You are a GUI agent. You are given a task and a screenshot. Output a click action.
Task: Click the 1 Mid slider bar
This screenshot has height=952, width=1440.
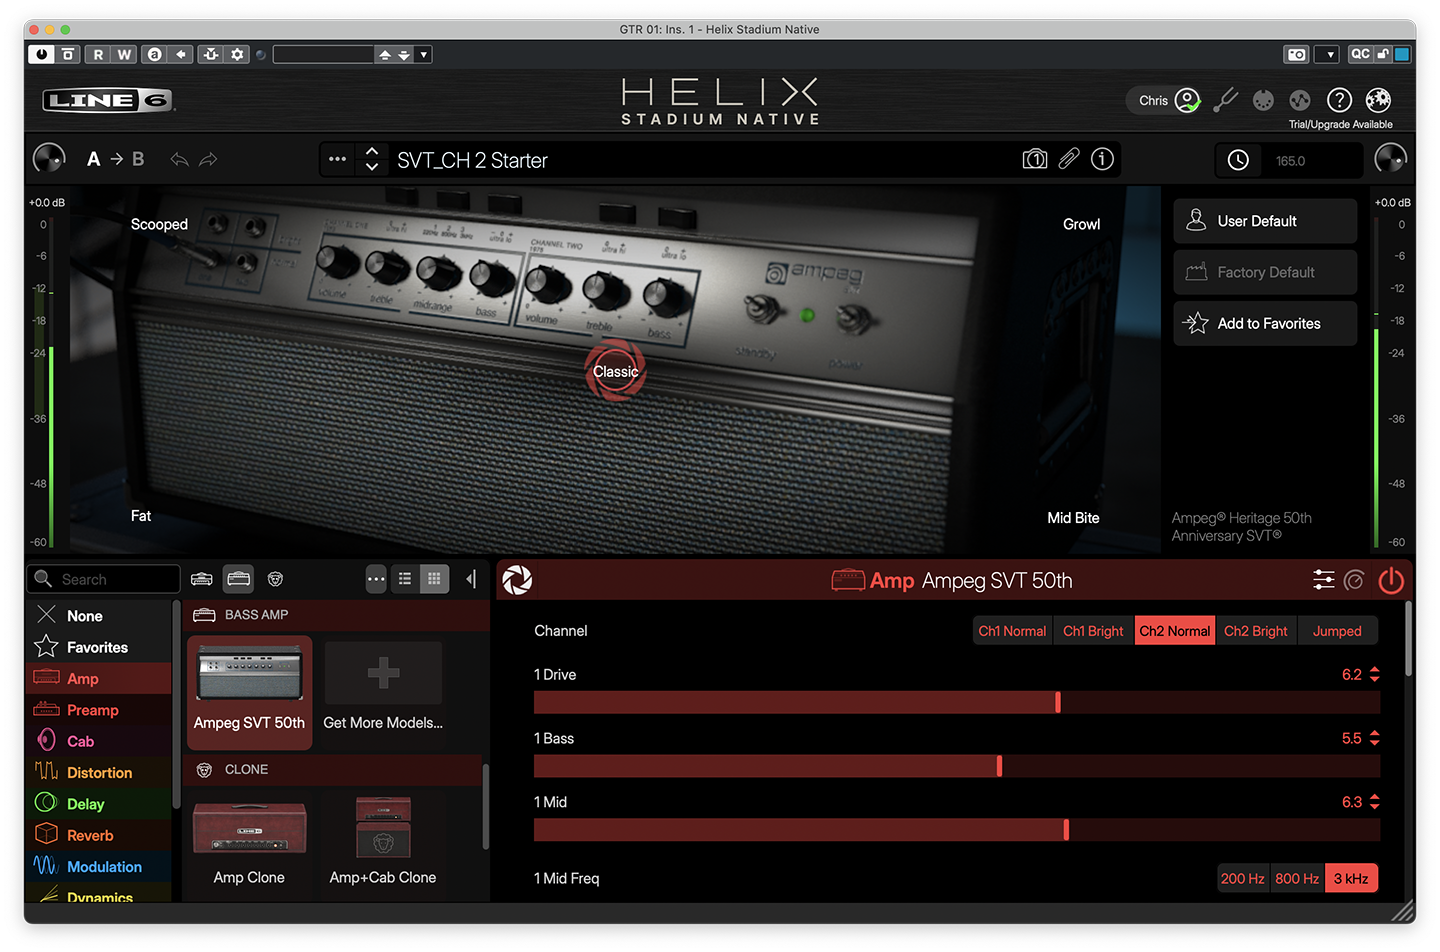click(957, 830)
